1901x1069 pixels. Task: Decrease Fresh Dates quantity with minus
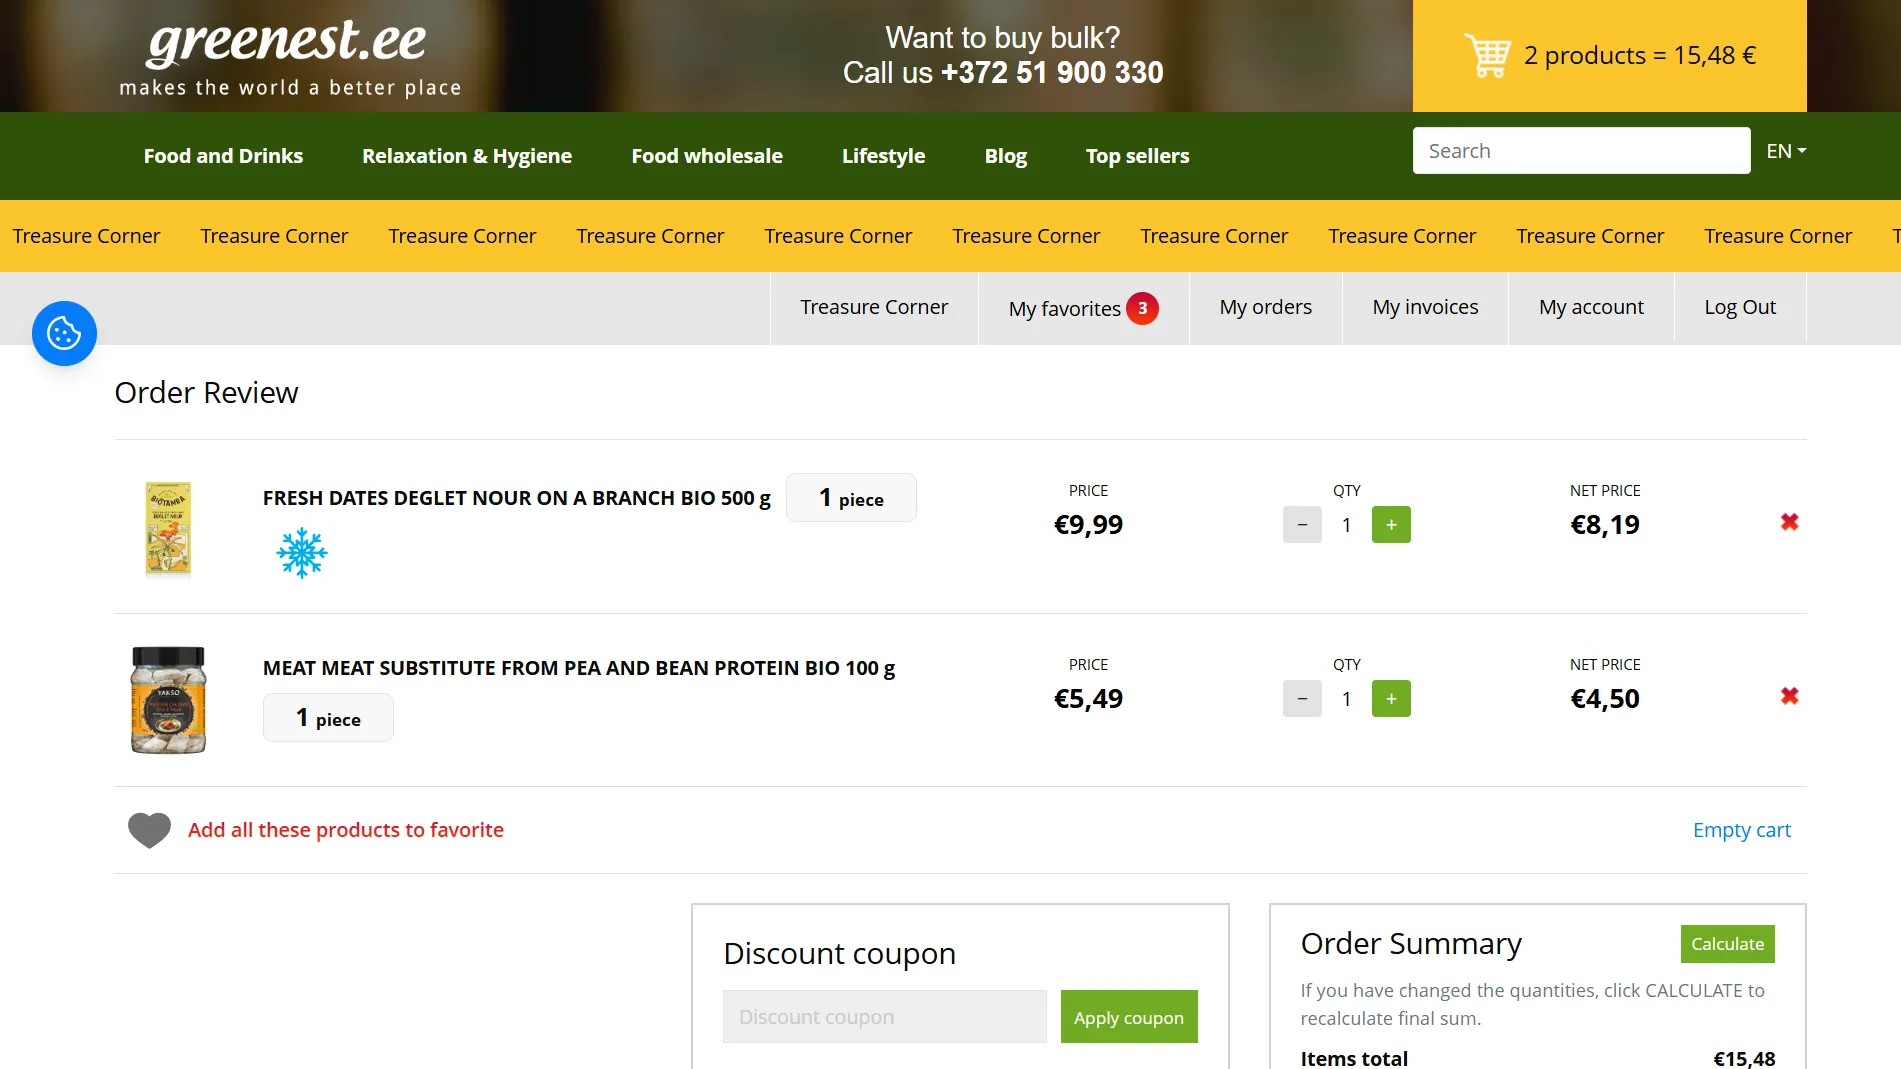pyautogui.click(x=1302, y=525)
